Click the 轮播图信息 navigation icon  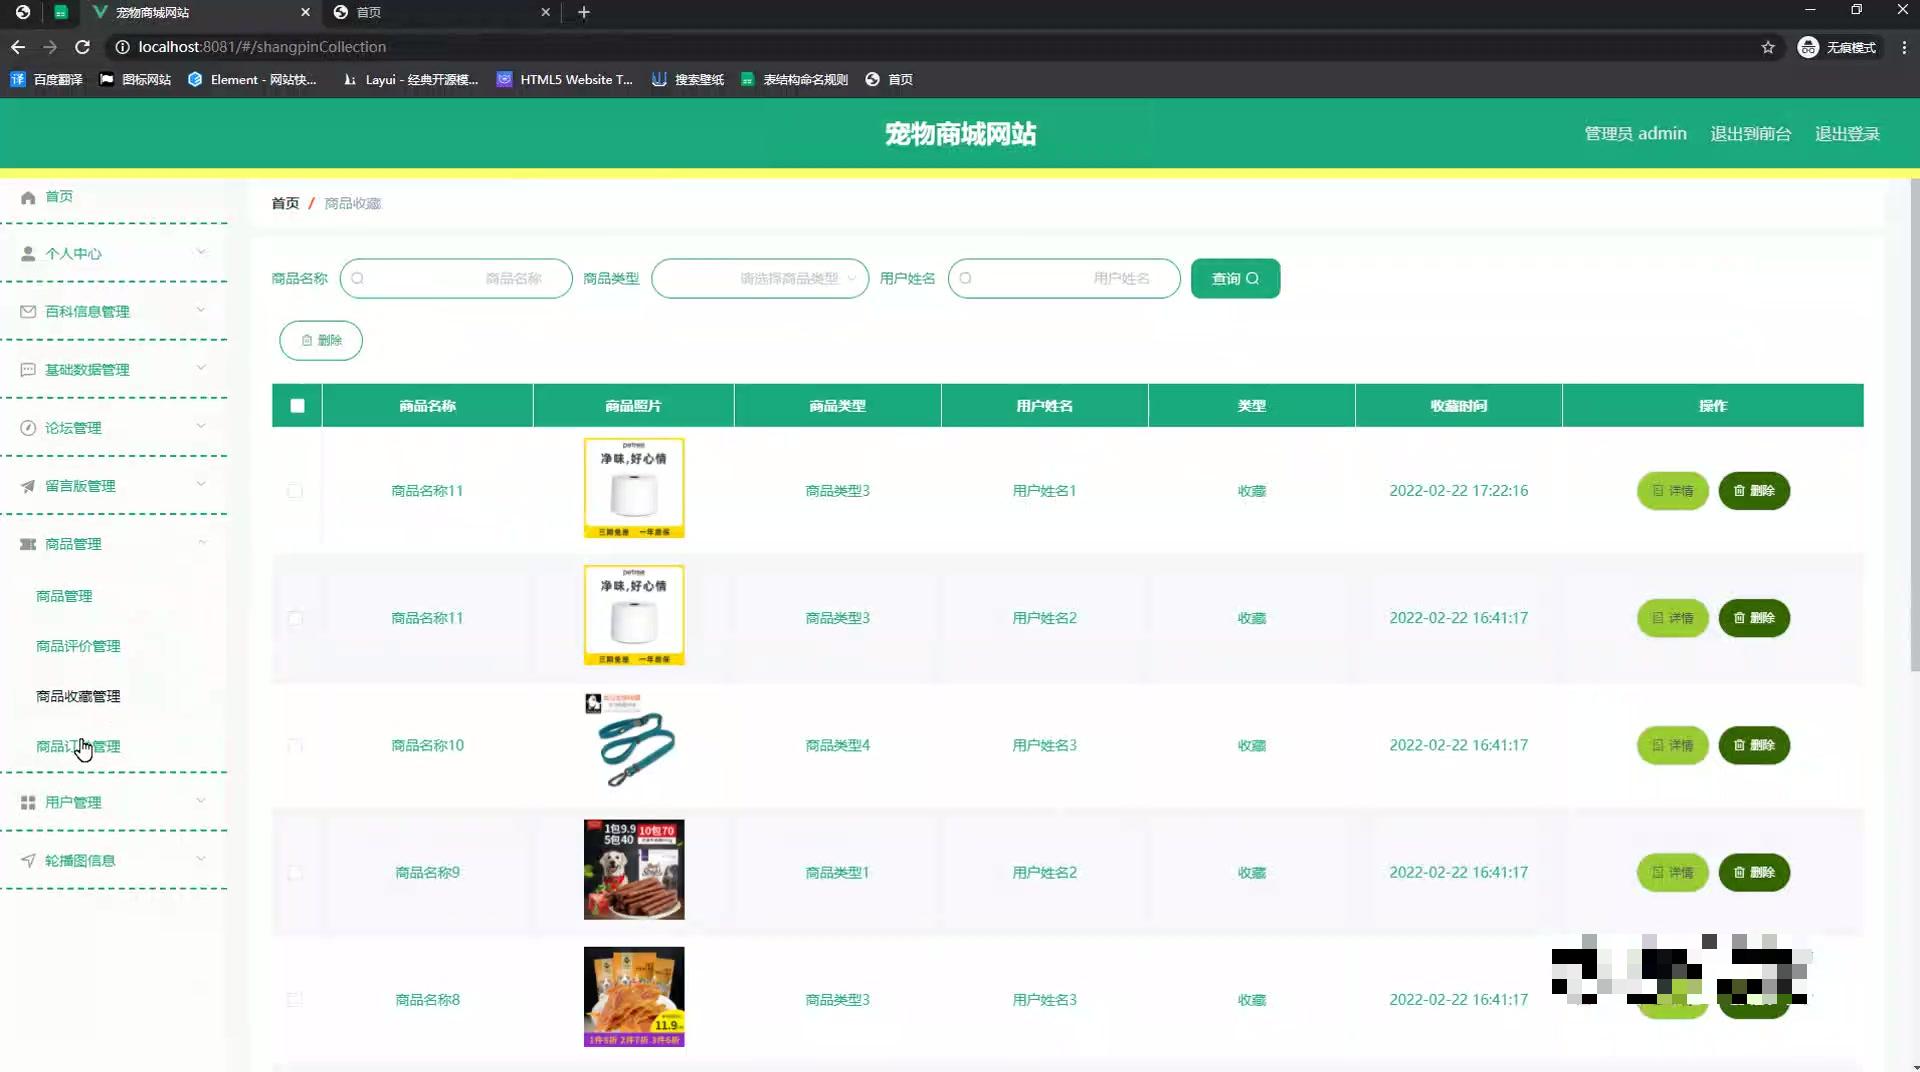pyautogui.click(x=28, y=860)
